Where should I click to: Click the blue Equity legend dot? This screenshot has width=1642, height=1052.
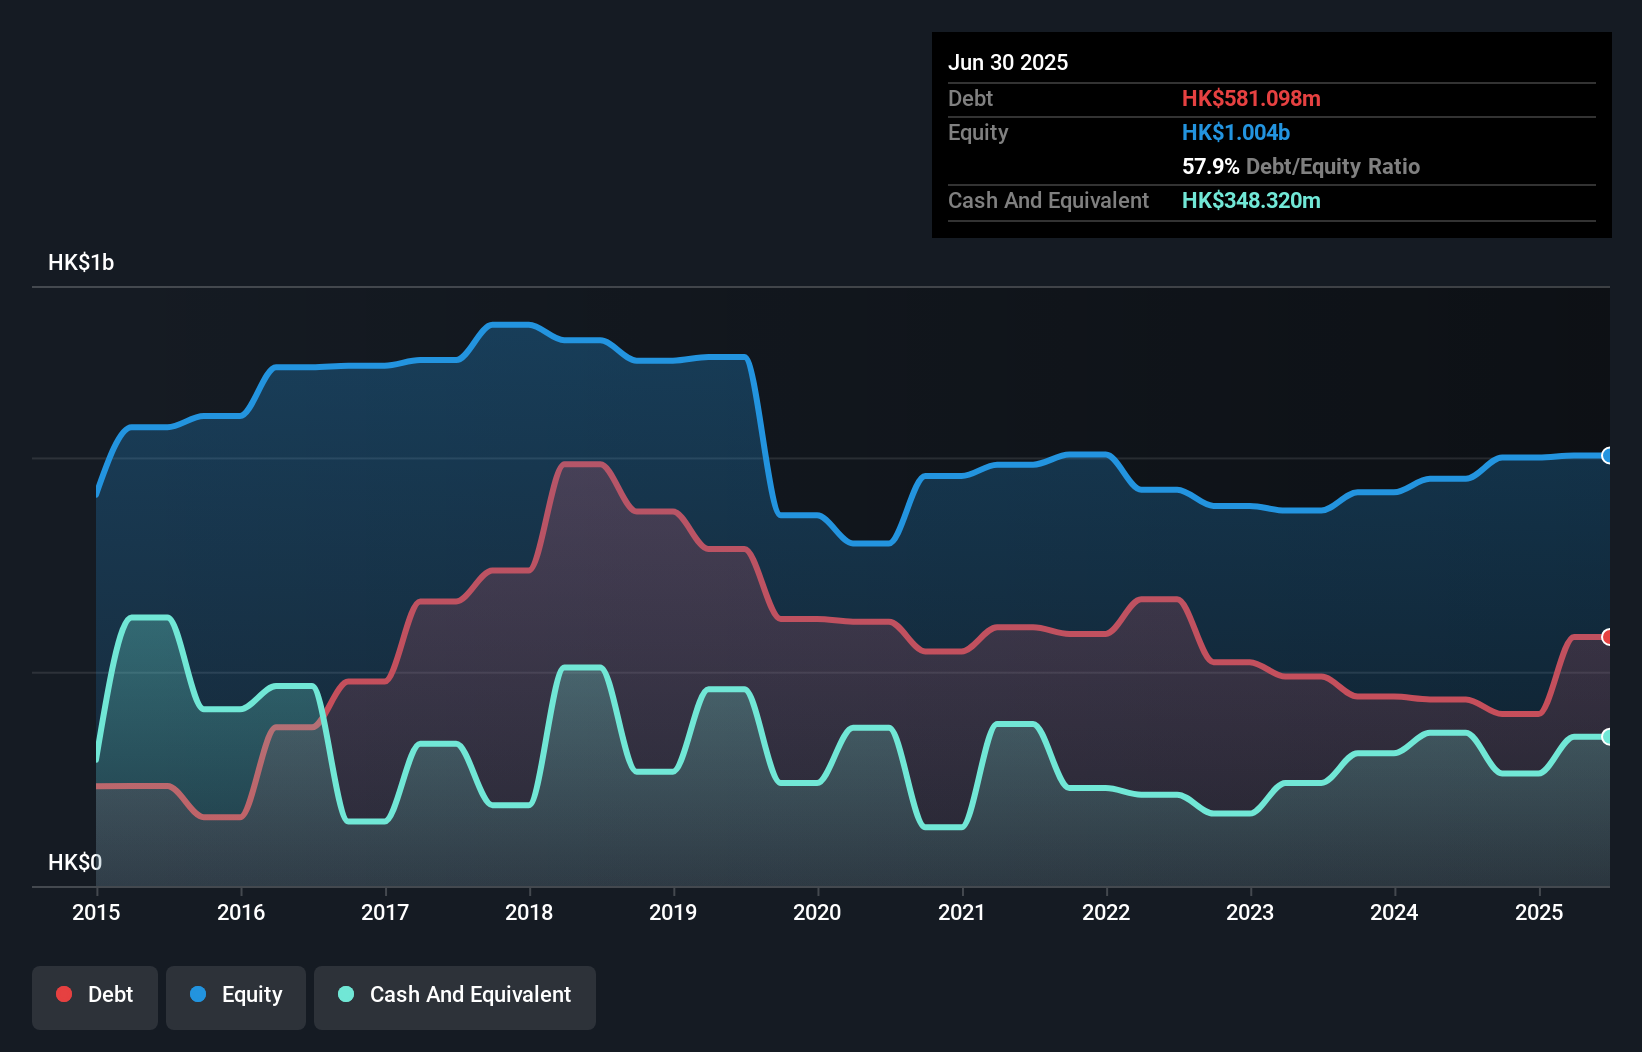point(198,994)
